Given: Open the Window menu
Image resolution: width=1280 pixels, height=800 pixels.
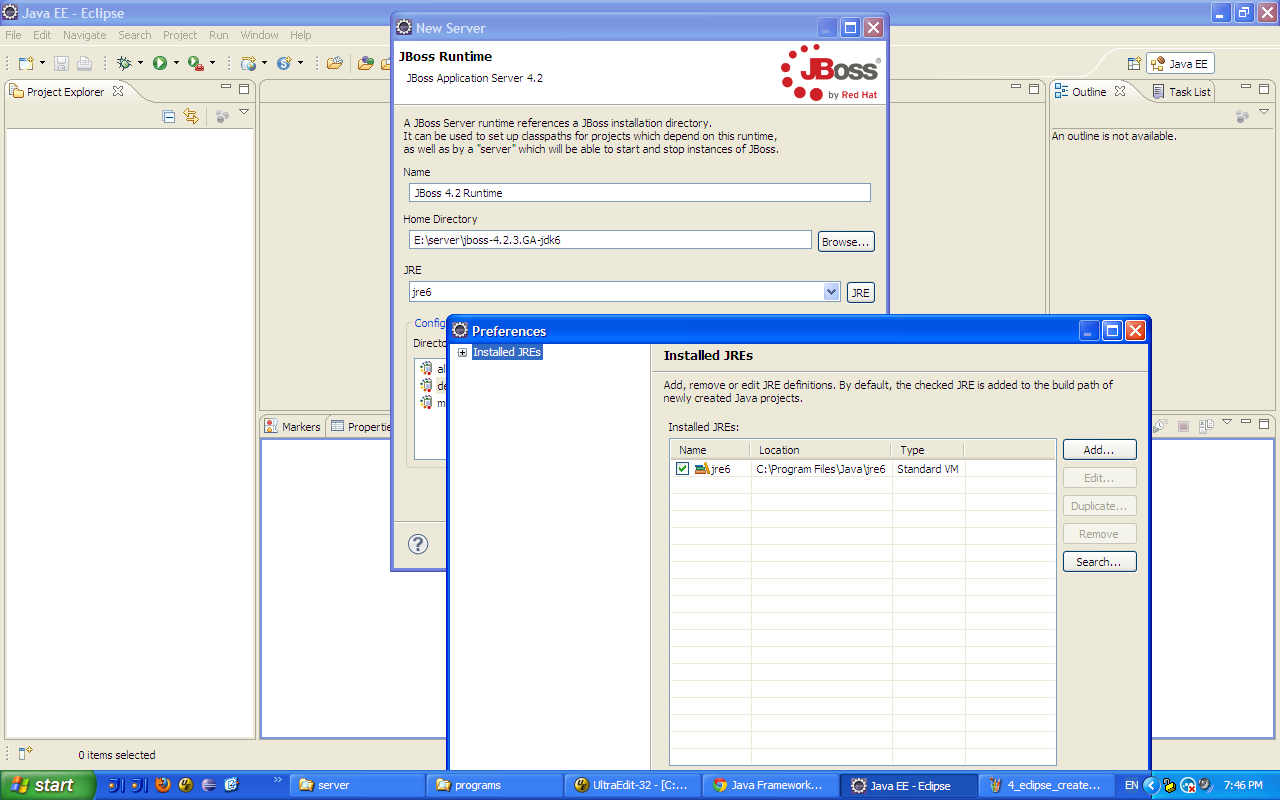Looking at the screenshot, I should click(259, 35).
